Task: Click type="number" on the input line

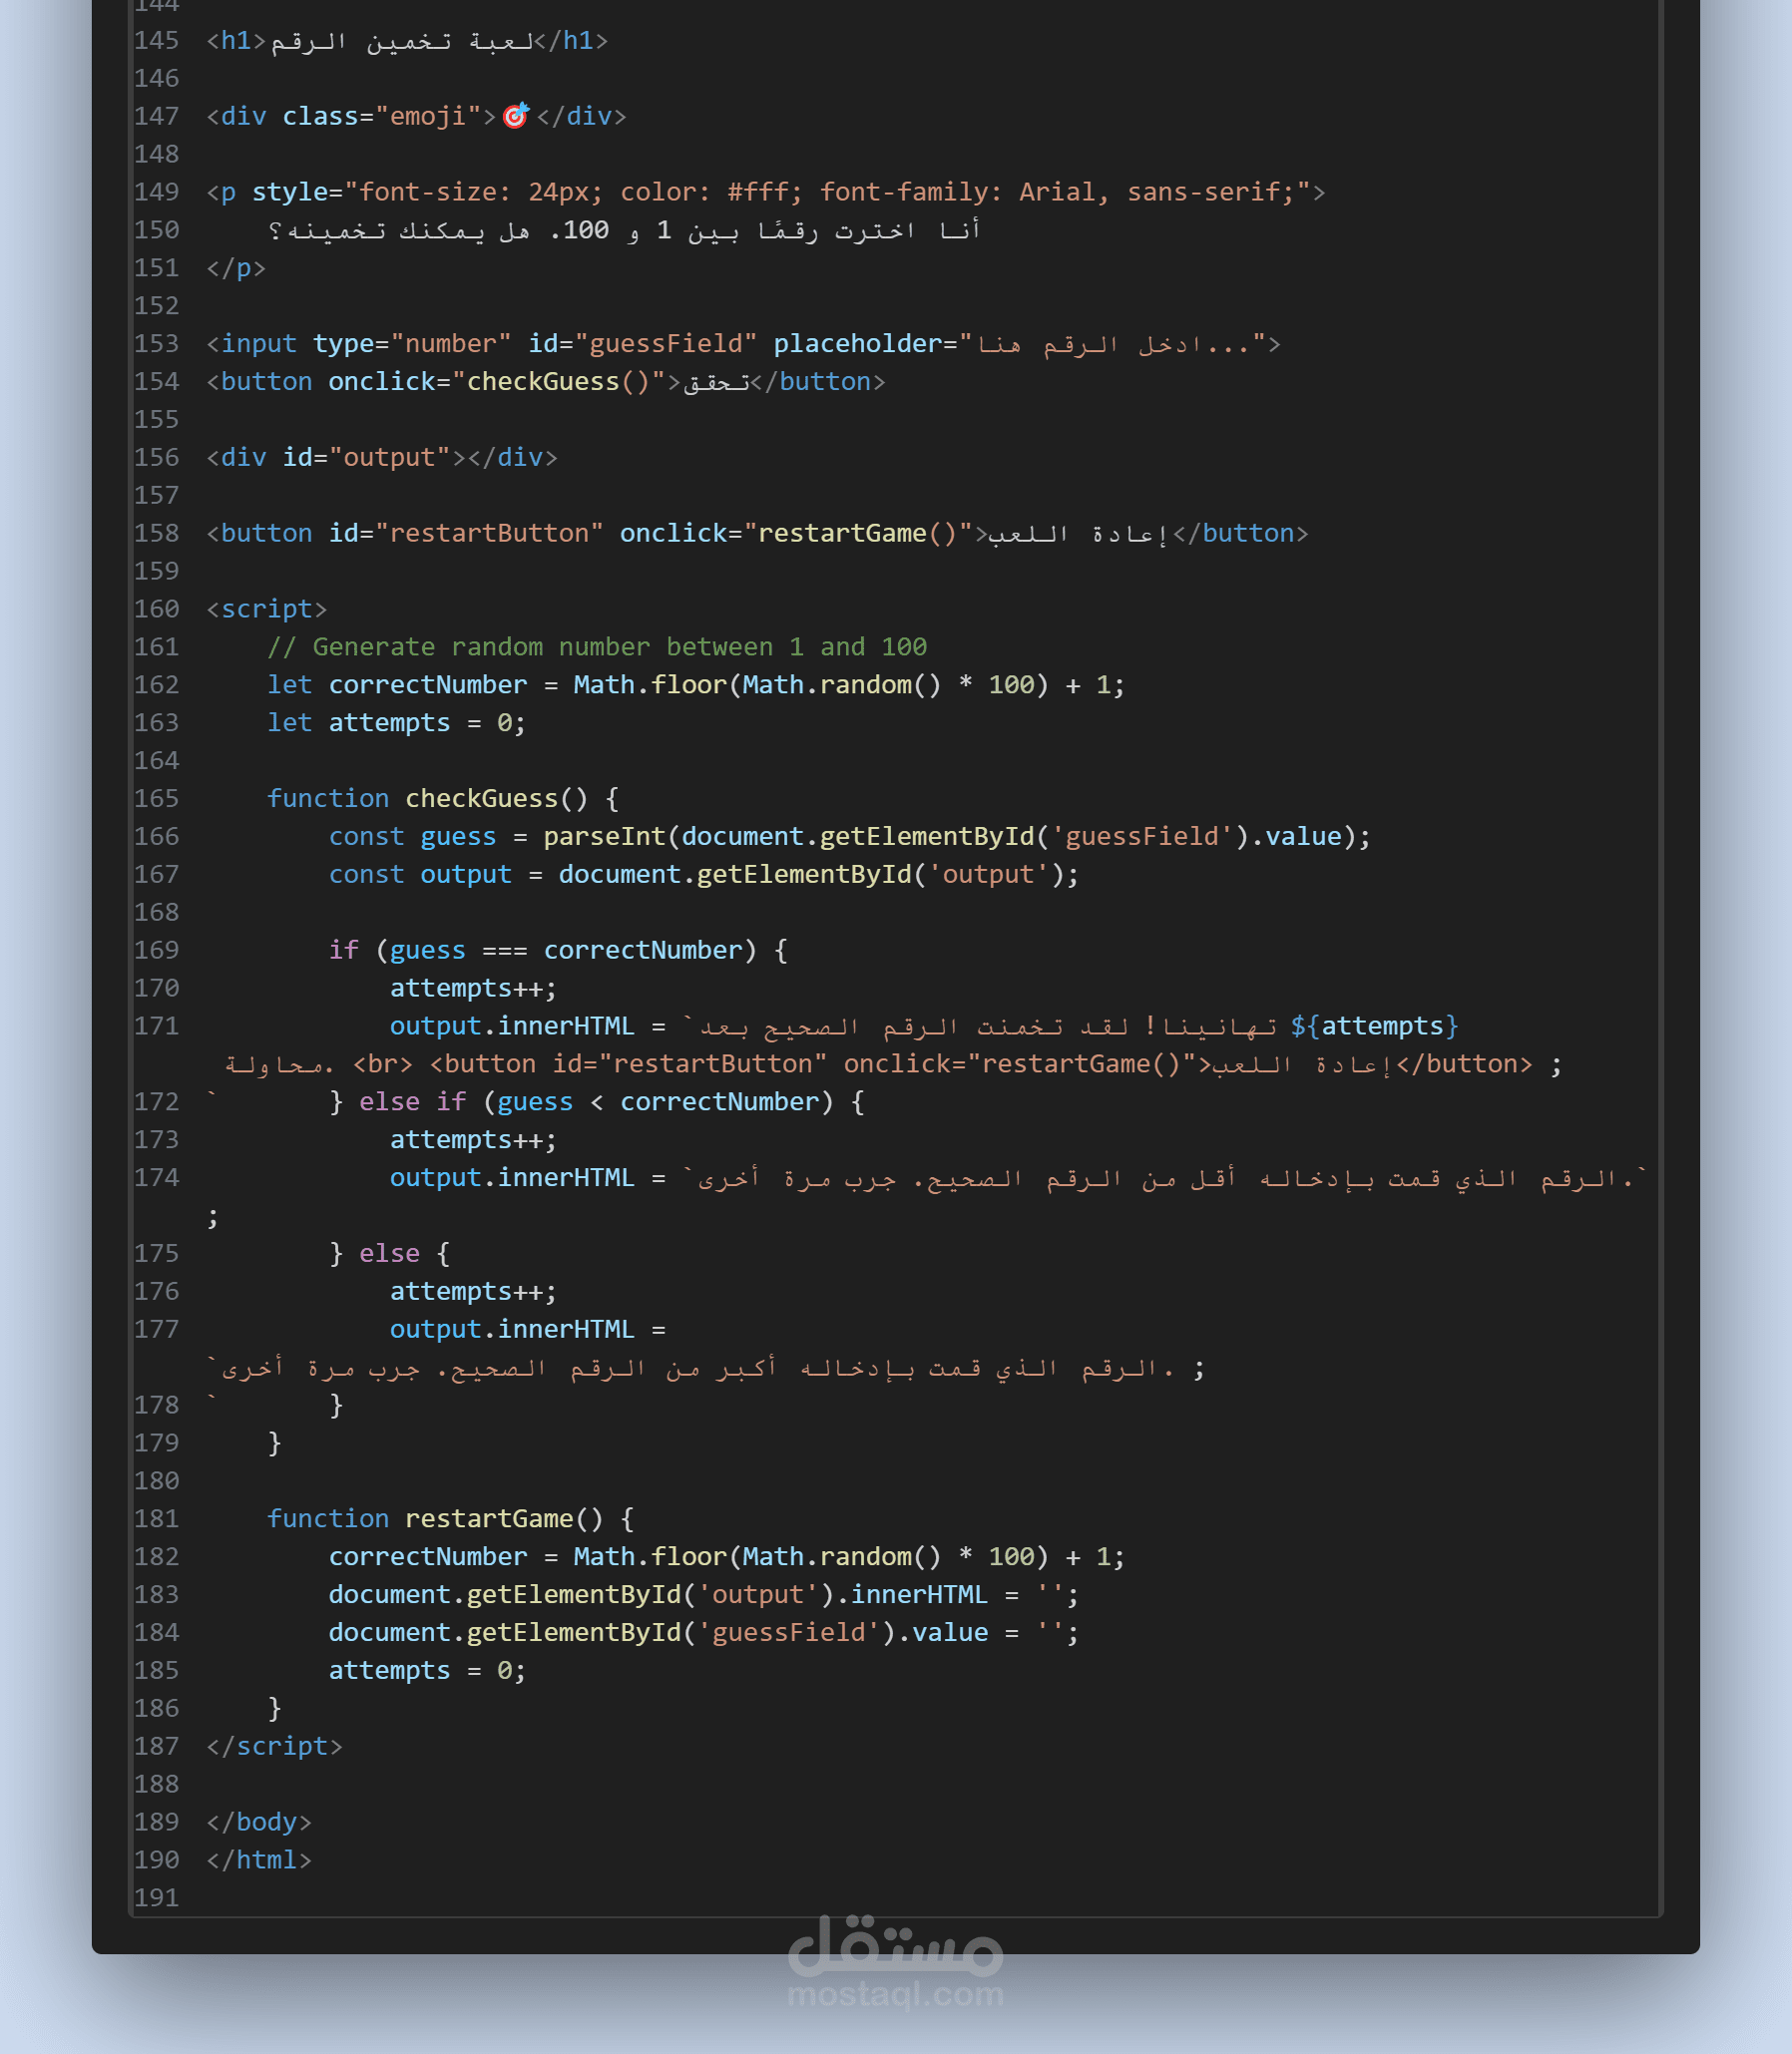Action: click(412, 344)
